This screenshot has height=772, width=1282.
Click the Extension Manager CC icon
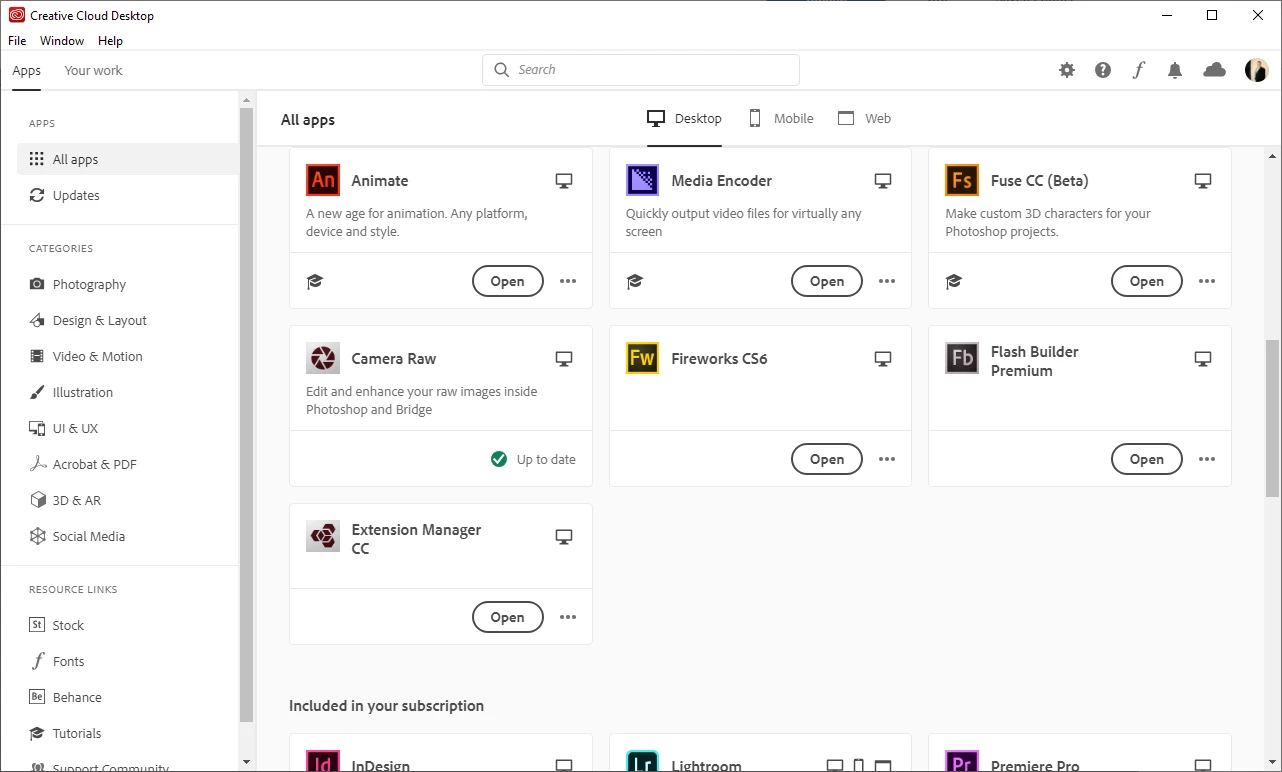322,536
